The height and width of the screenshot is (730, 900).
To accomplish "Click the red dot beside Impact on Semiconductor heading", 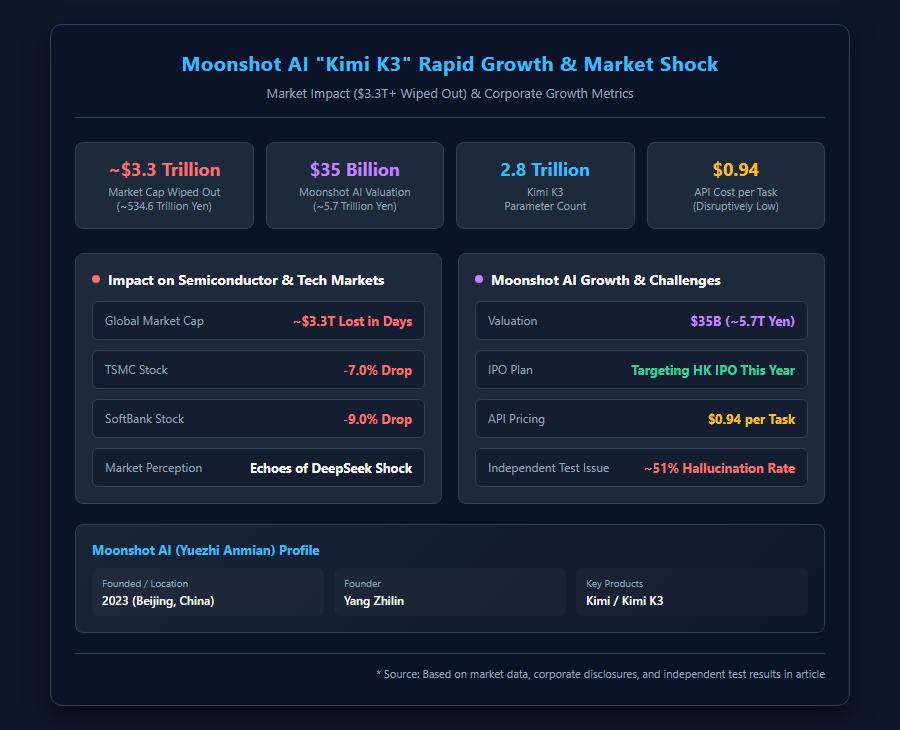I will click(x=96, y=279).
